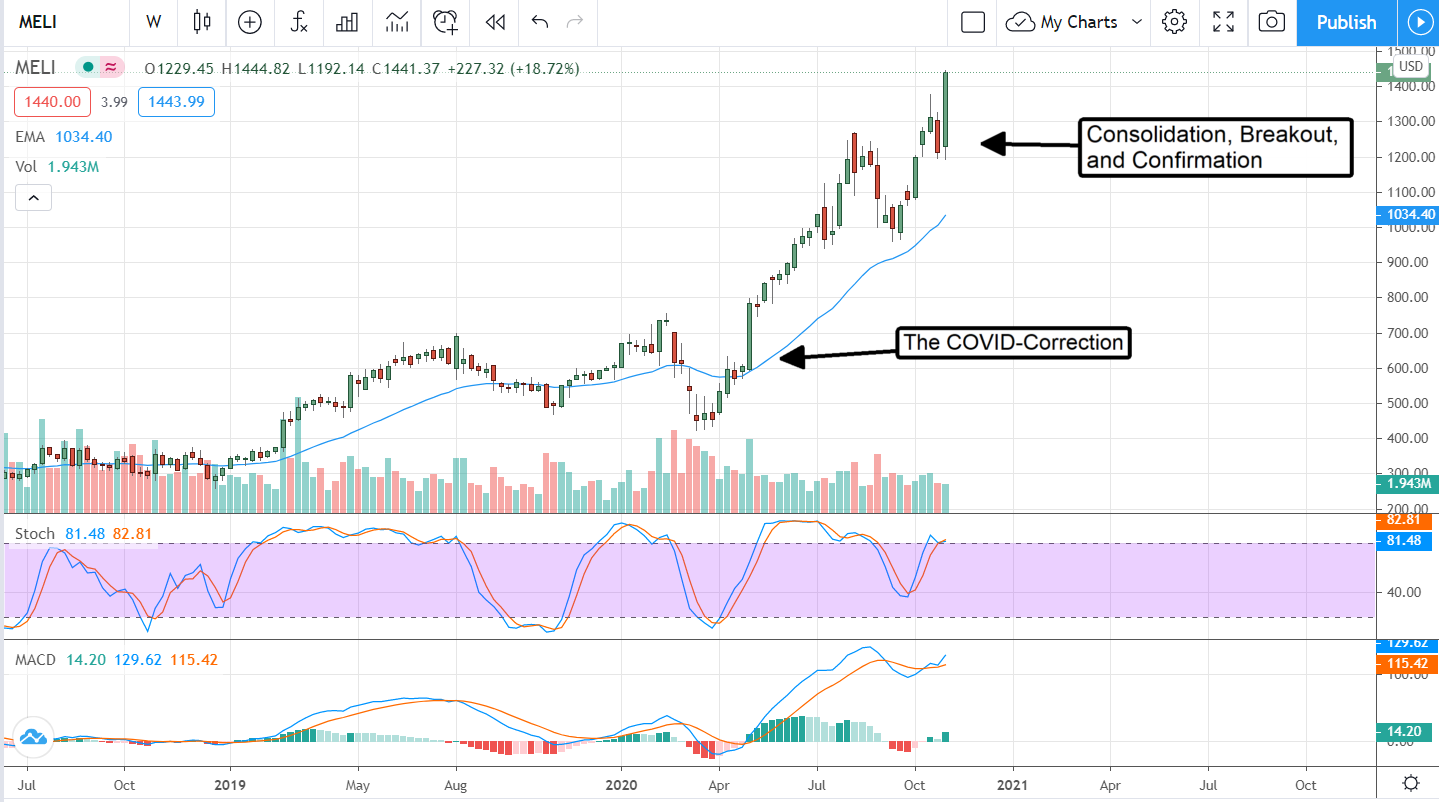Select the MACD indicator legend label
This screenshot has height=802, width=1439.
(x=35, y=660)
